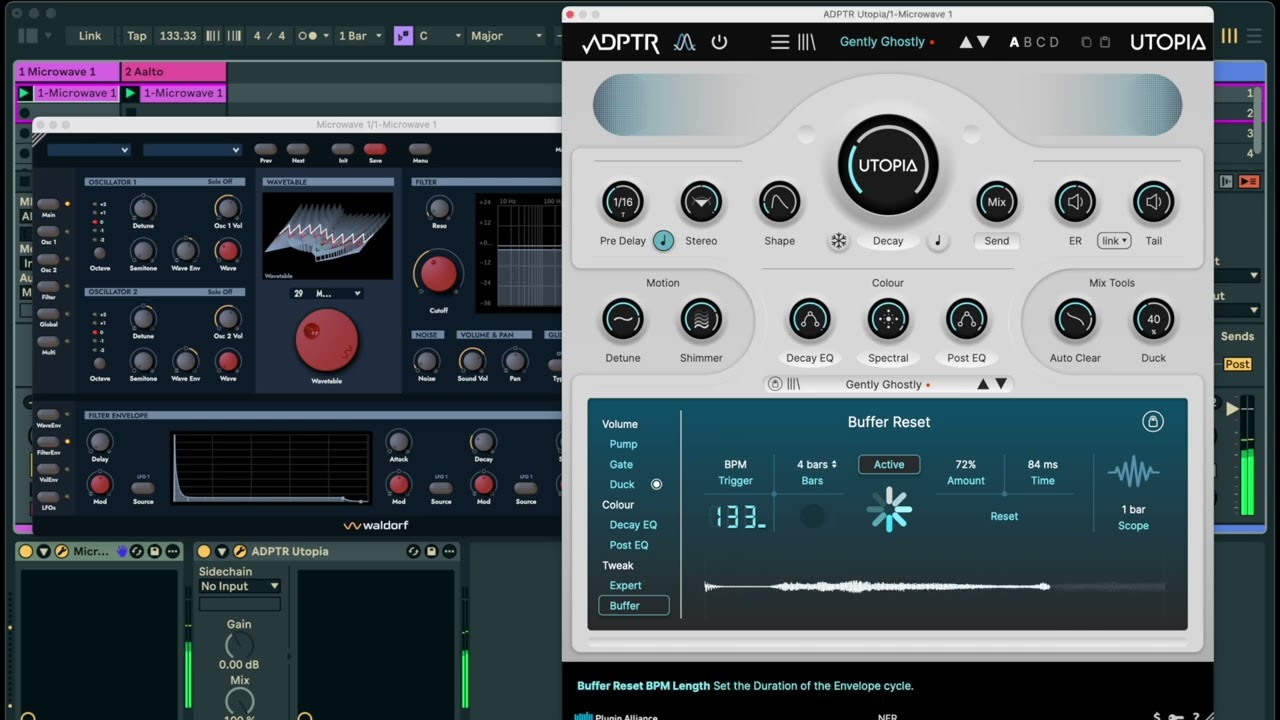This screenshot has height=720, width=1280.
Task: Toggle the Live key indicator beside C
Action: (403, 36)
